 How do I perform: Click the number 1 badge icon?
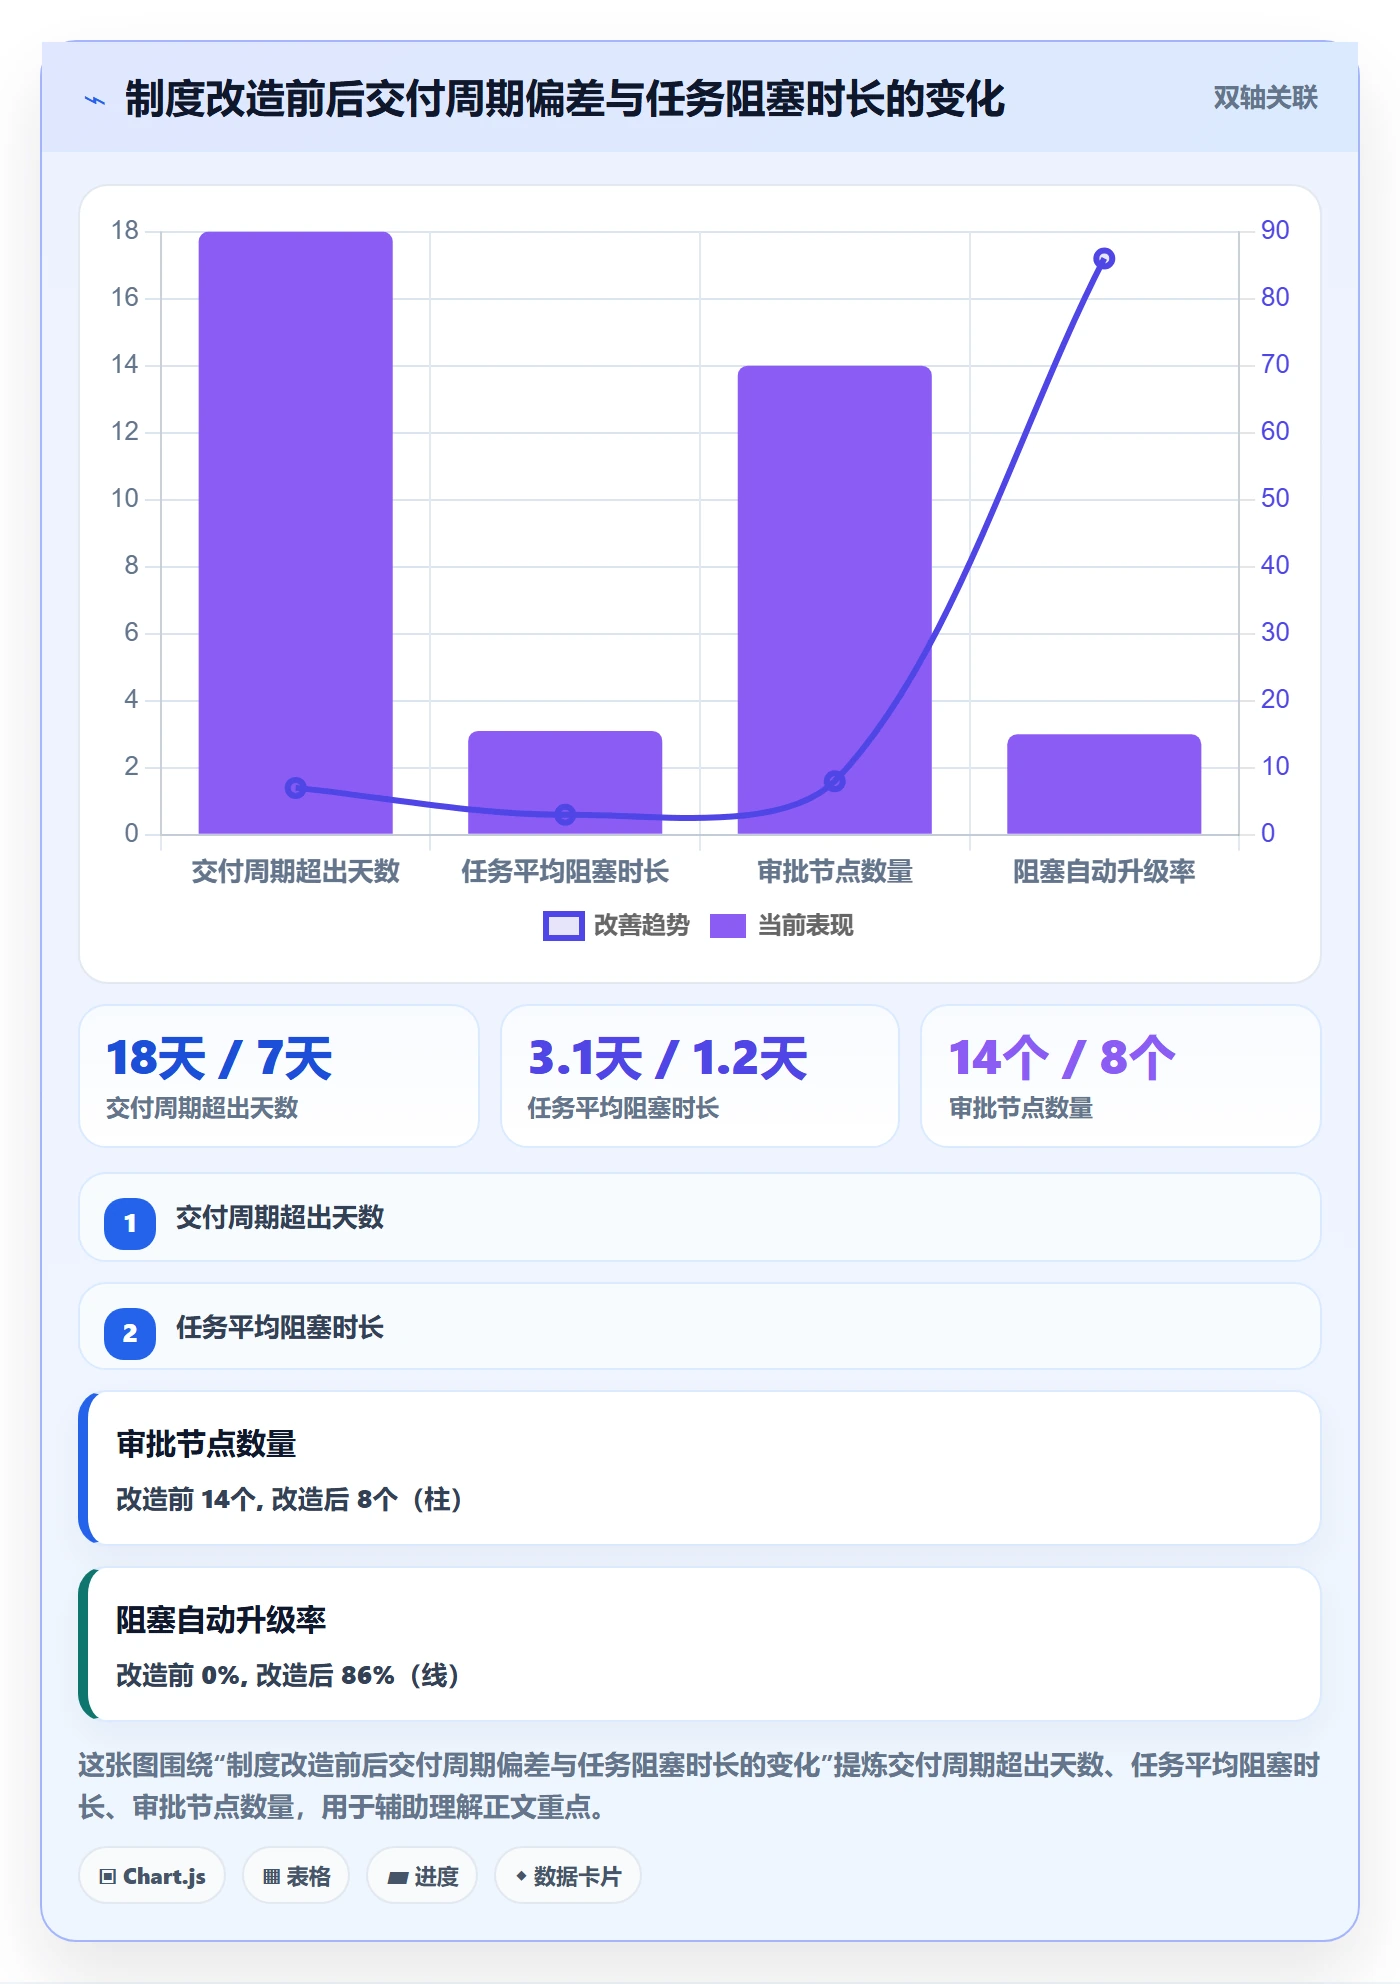[130, 1223]
